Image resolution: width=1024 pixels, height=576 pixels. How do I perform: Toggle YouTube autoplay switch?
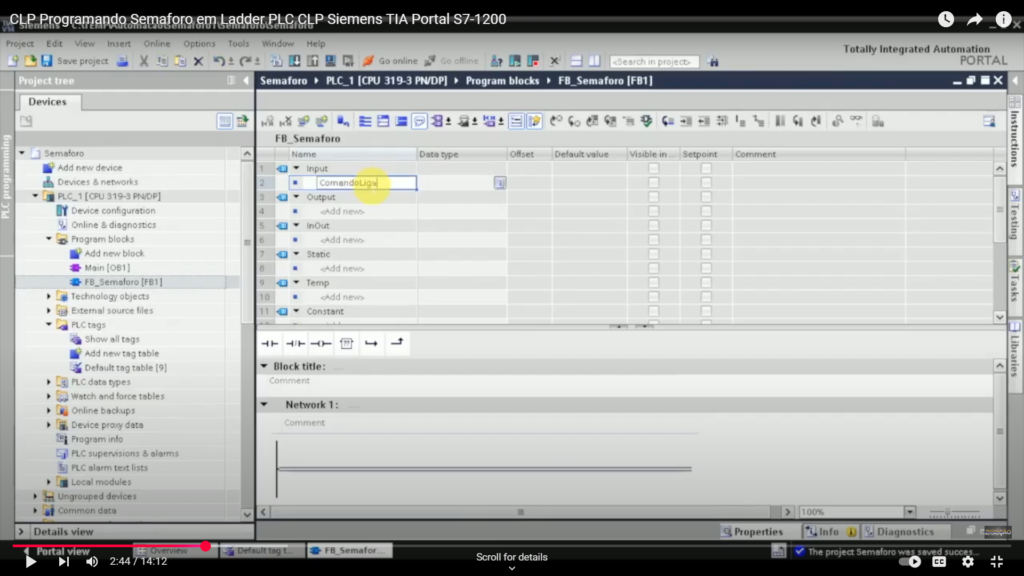(909, 561)
